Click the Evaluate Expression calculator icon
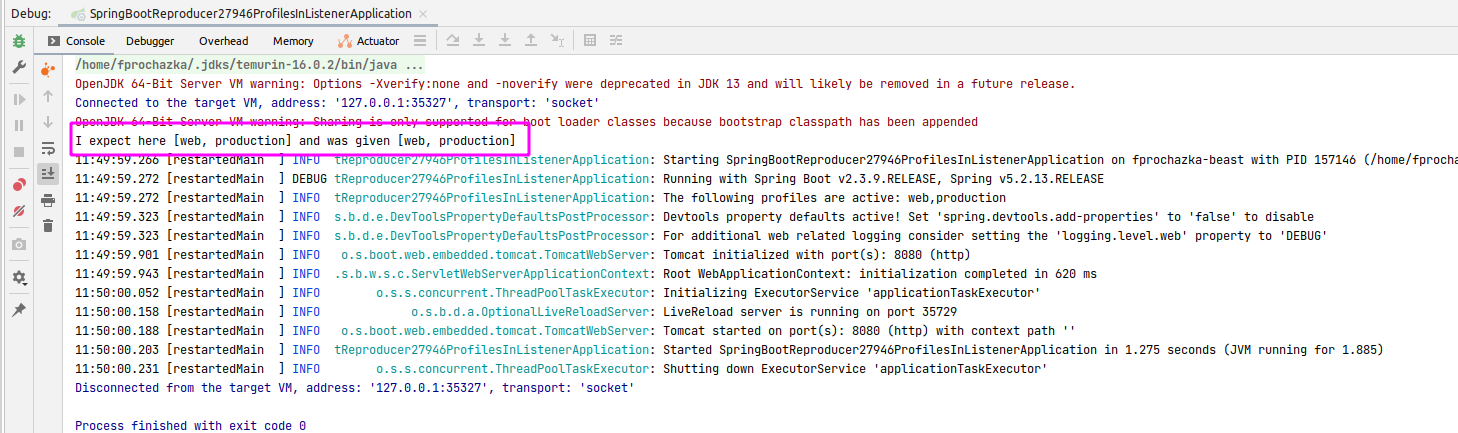Image resolution: width=1458 pixels, height=433 pixels. [x=590, y=41]
